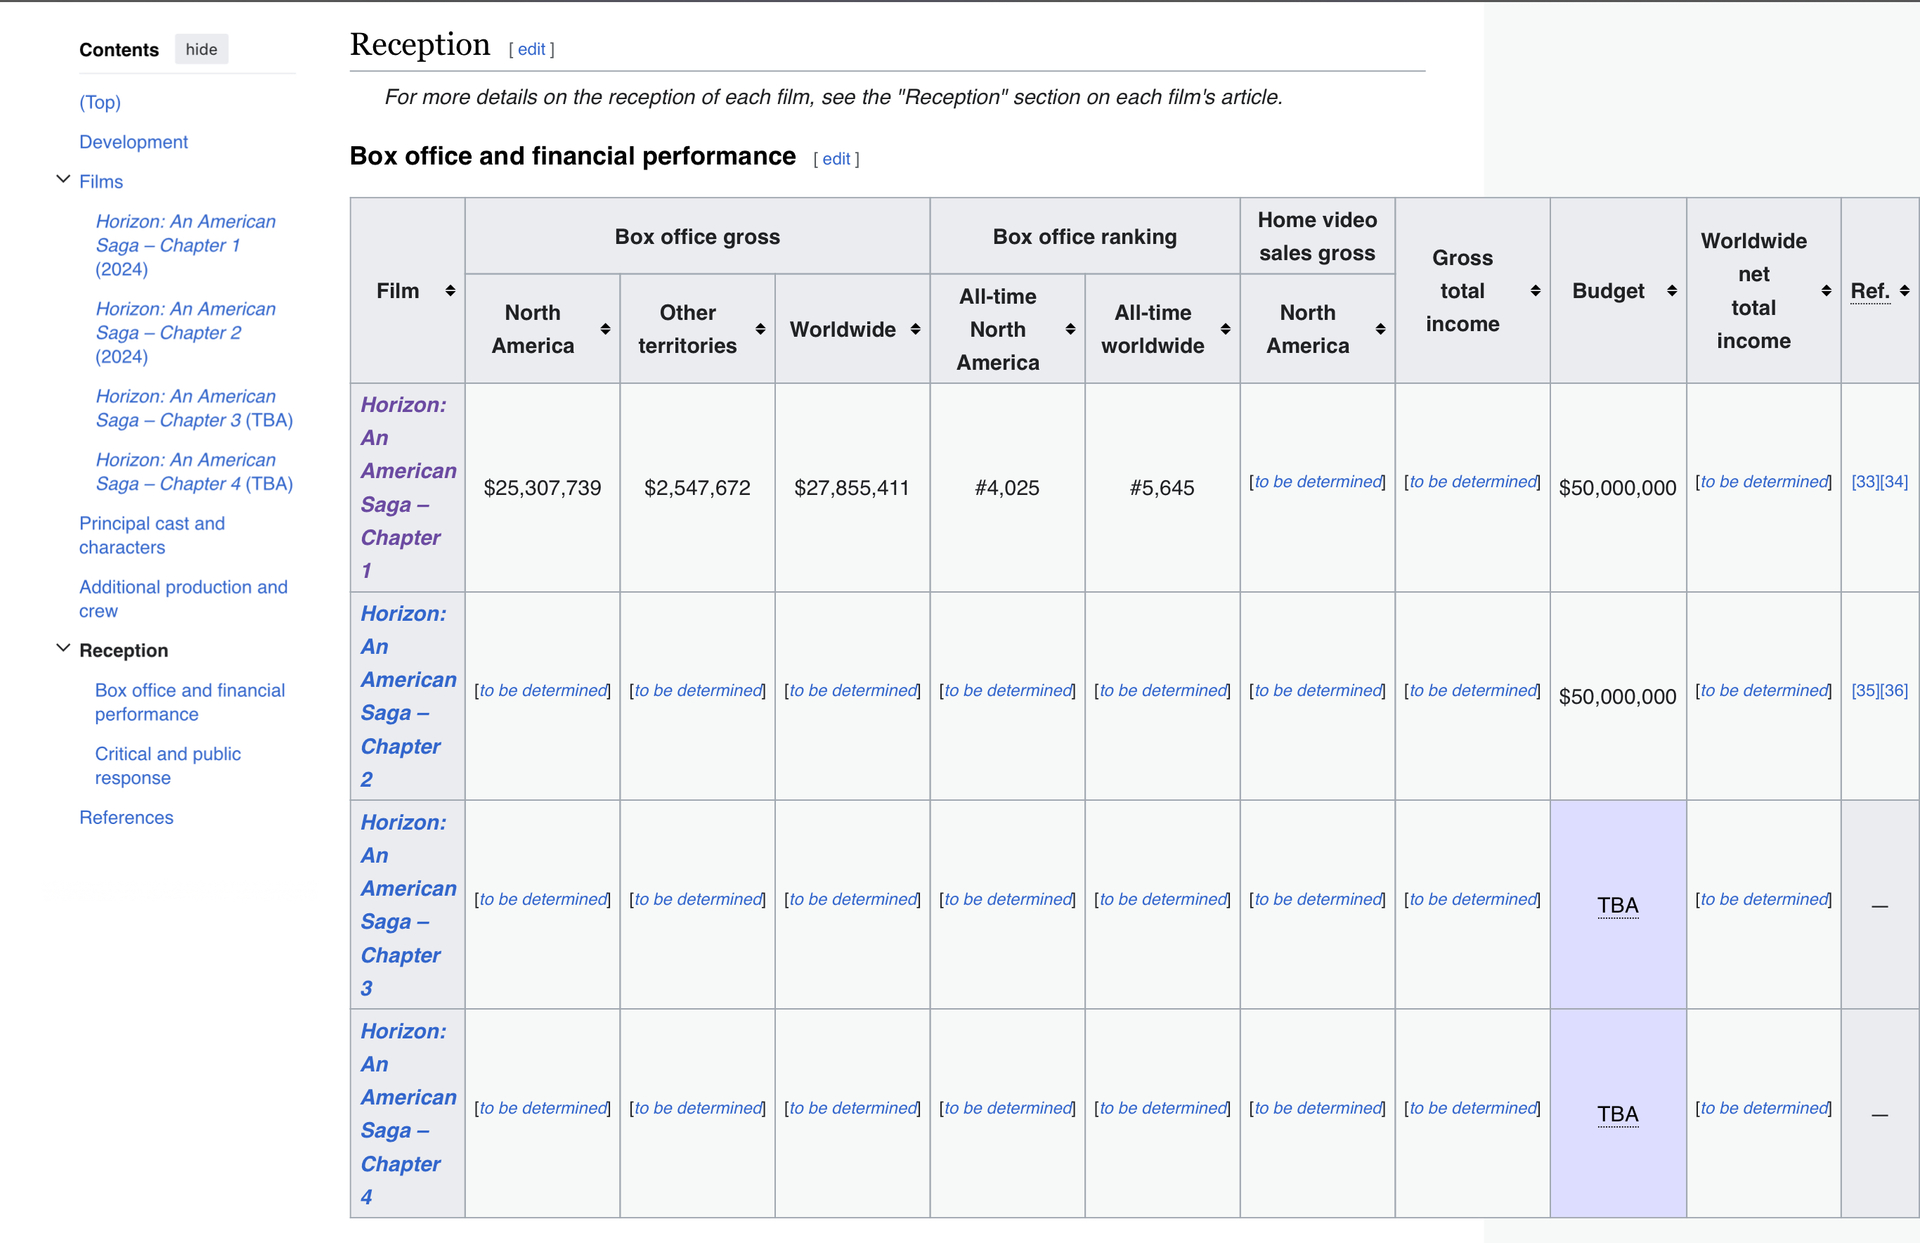Image resolution: width=1920 pixels, height=1243 pixels.
Task: Jump to Chapter 4 (TBA) in contents
Action: point(194,472)
